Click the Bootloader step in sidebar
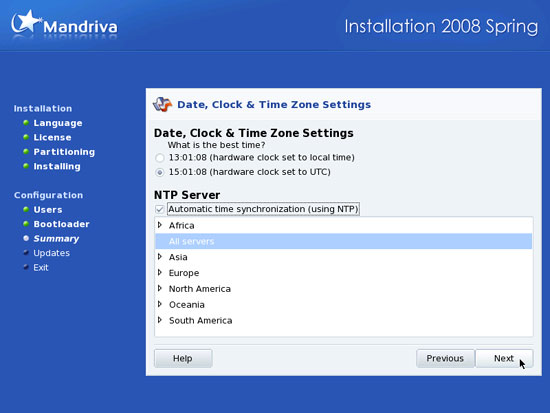The width and height of the screenshot is (550, 413). (61, 224)
